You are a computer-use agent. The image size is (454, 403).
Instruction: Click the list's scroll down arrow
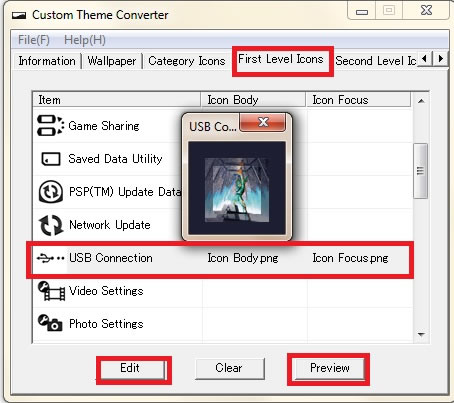click(421, 334)
